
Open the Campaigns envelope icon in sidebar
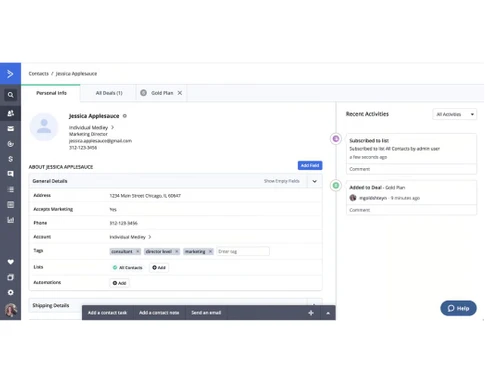[x=10, y=129]
